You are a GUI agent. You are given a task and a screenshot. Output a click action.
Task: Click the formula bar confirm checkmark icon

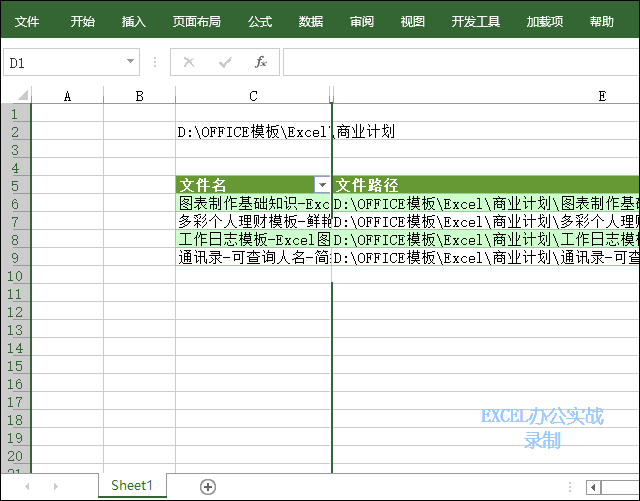coord(225,62)
